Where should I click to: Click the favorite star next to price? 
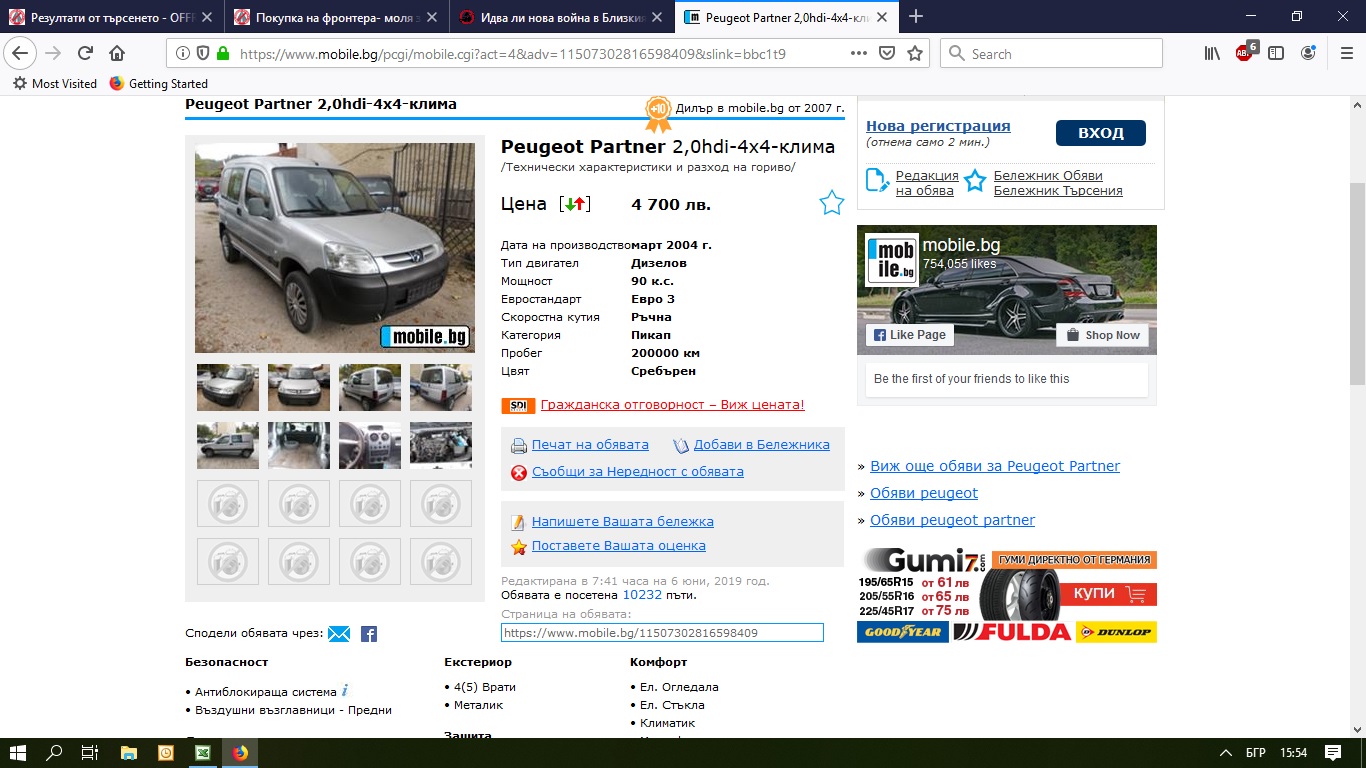tap(831, 204)
